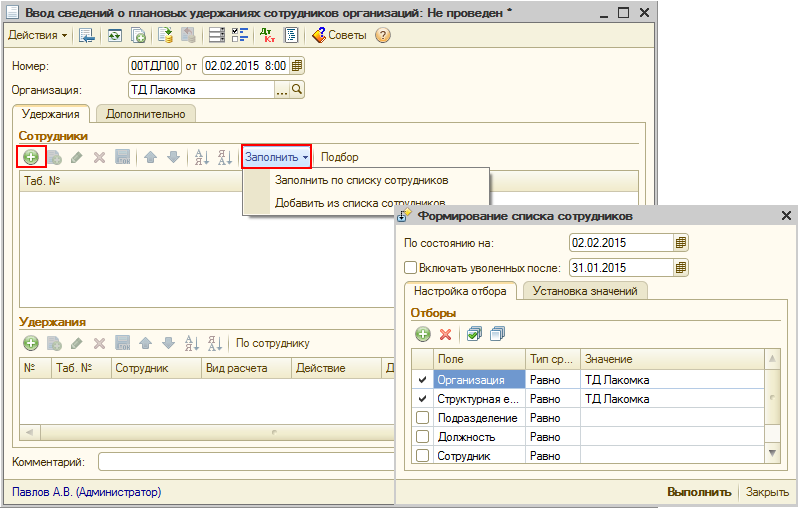800x508 pixels.
Task: Delete selected filter with red X in Отборы
Action: (x=446, y=334)
